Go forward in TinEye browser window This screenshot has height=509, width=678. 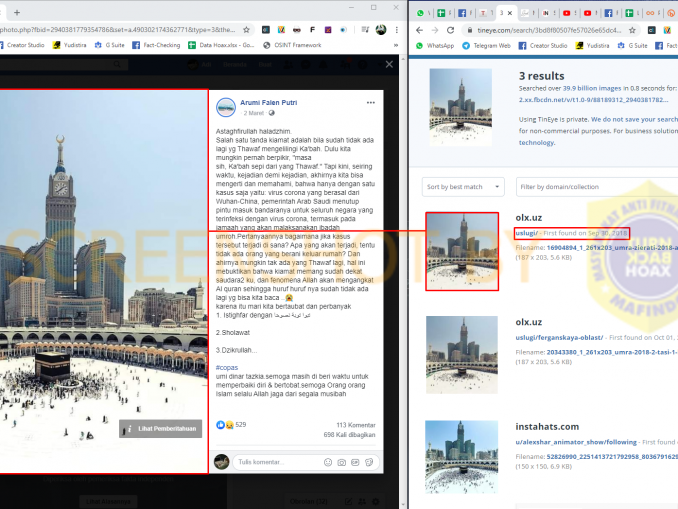click(x=435, y=30)
